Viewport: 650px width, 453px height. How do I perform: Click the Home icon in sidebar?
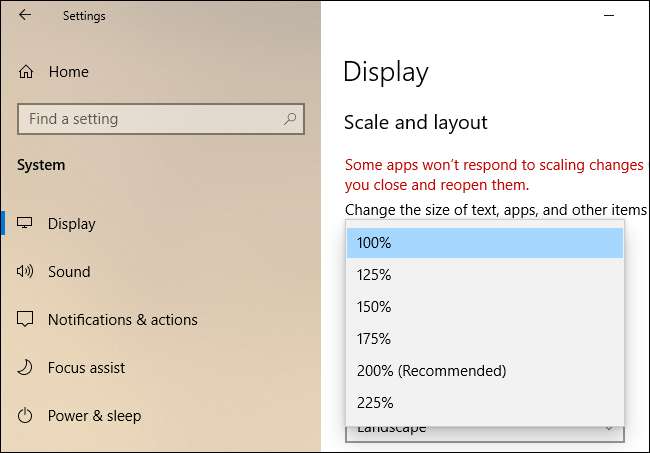(26, 72)
